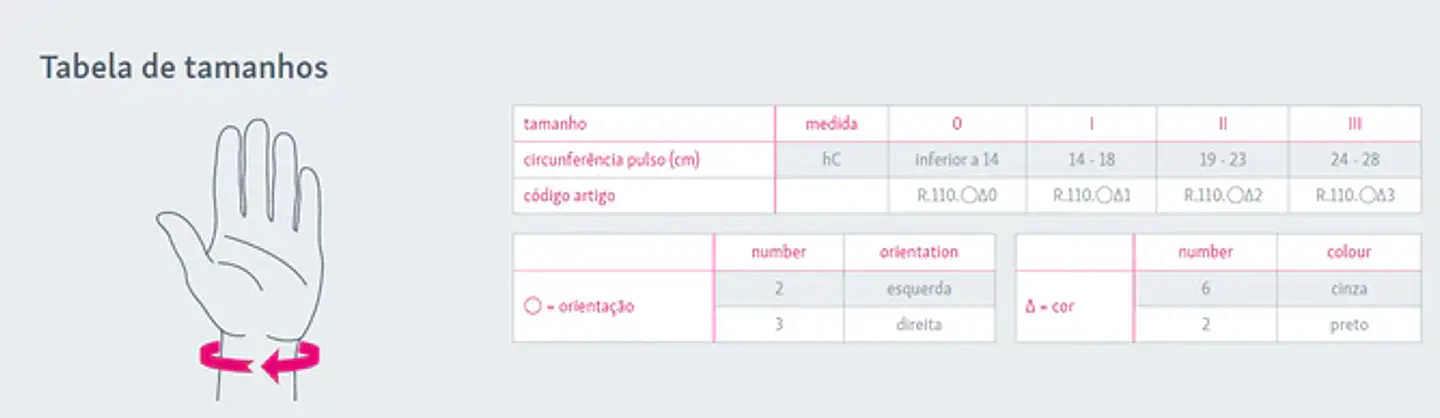This screenshot has width=1440, height=418.
Task: Click the 'inferior a 14' cell
Action: tap(957, 160)
